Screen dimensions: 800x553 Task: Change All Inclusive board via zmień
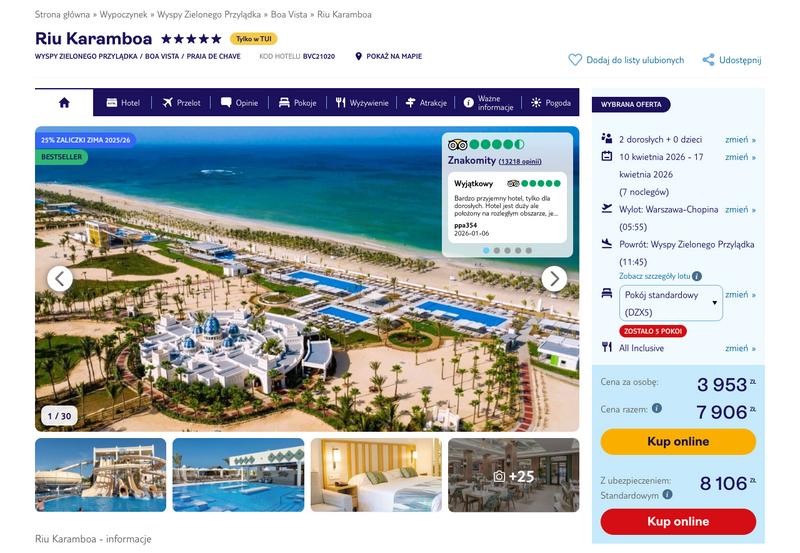pos(740,348)
